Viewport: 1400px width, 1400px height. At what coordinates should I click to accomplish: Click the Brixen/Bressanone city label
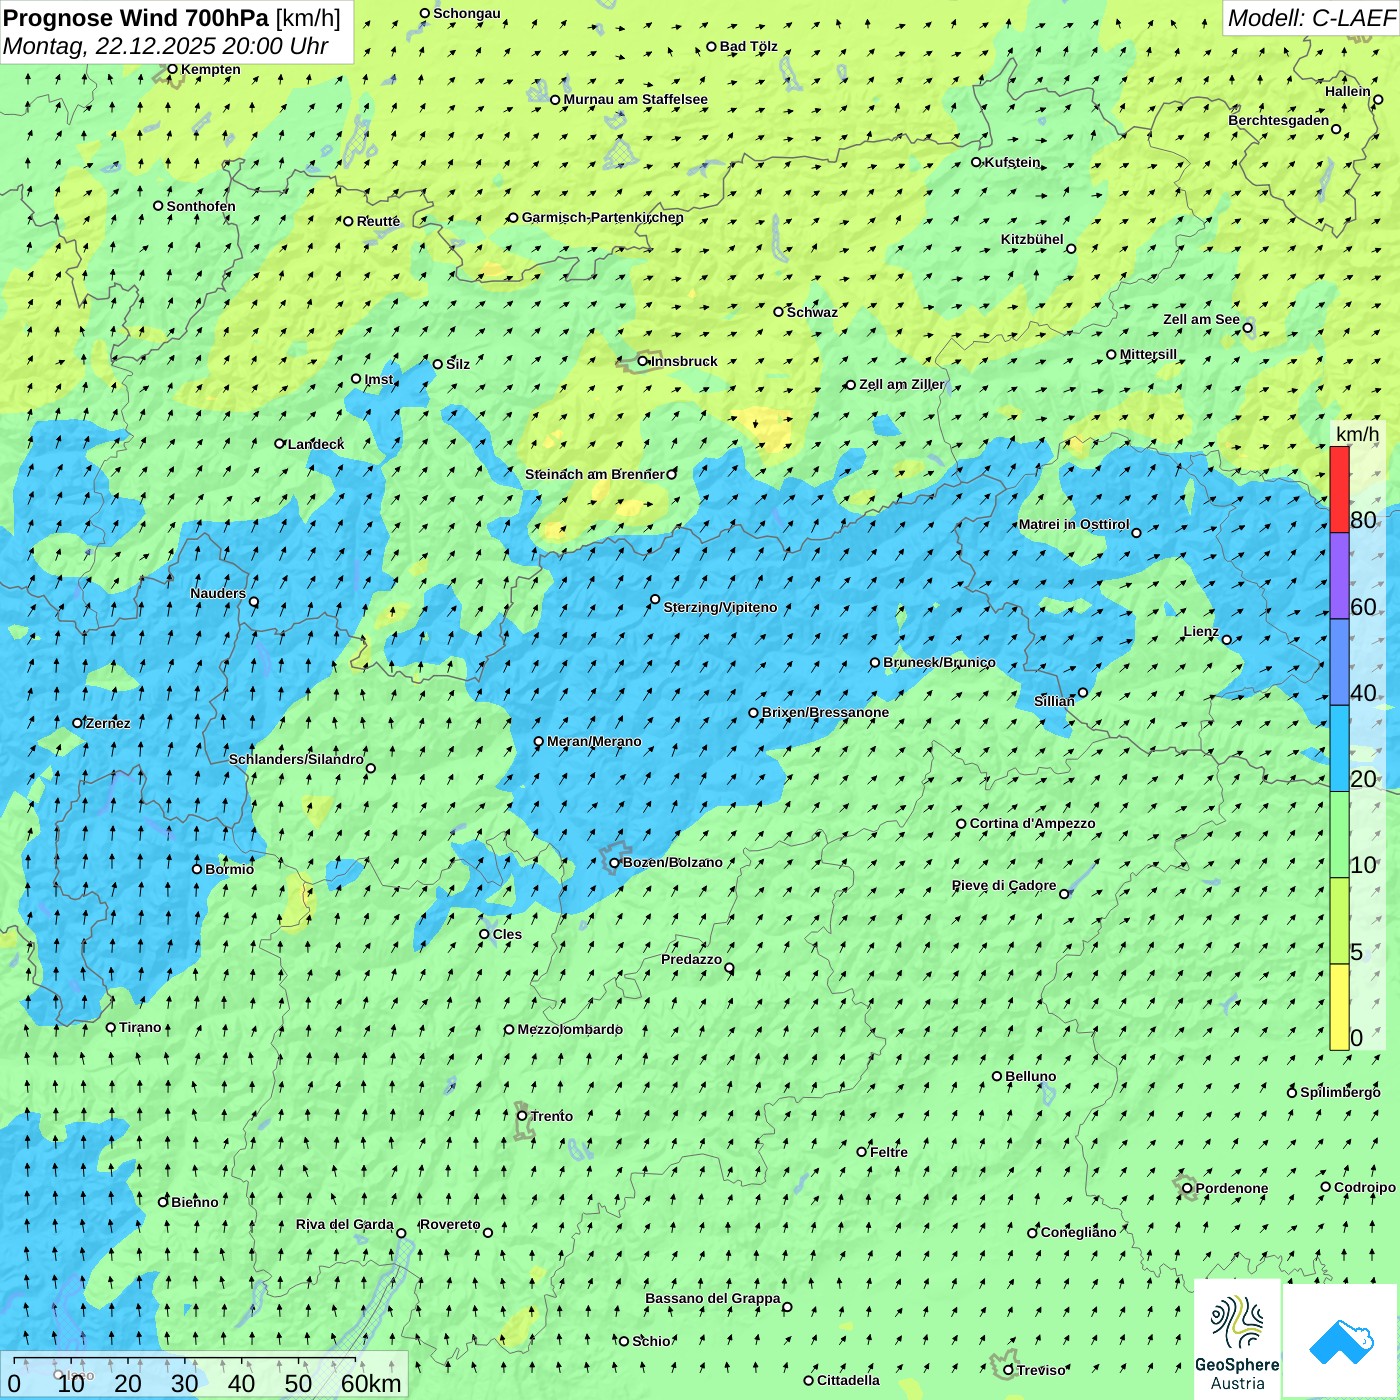point(825,712)
